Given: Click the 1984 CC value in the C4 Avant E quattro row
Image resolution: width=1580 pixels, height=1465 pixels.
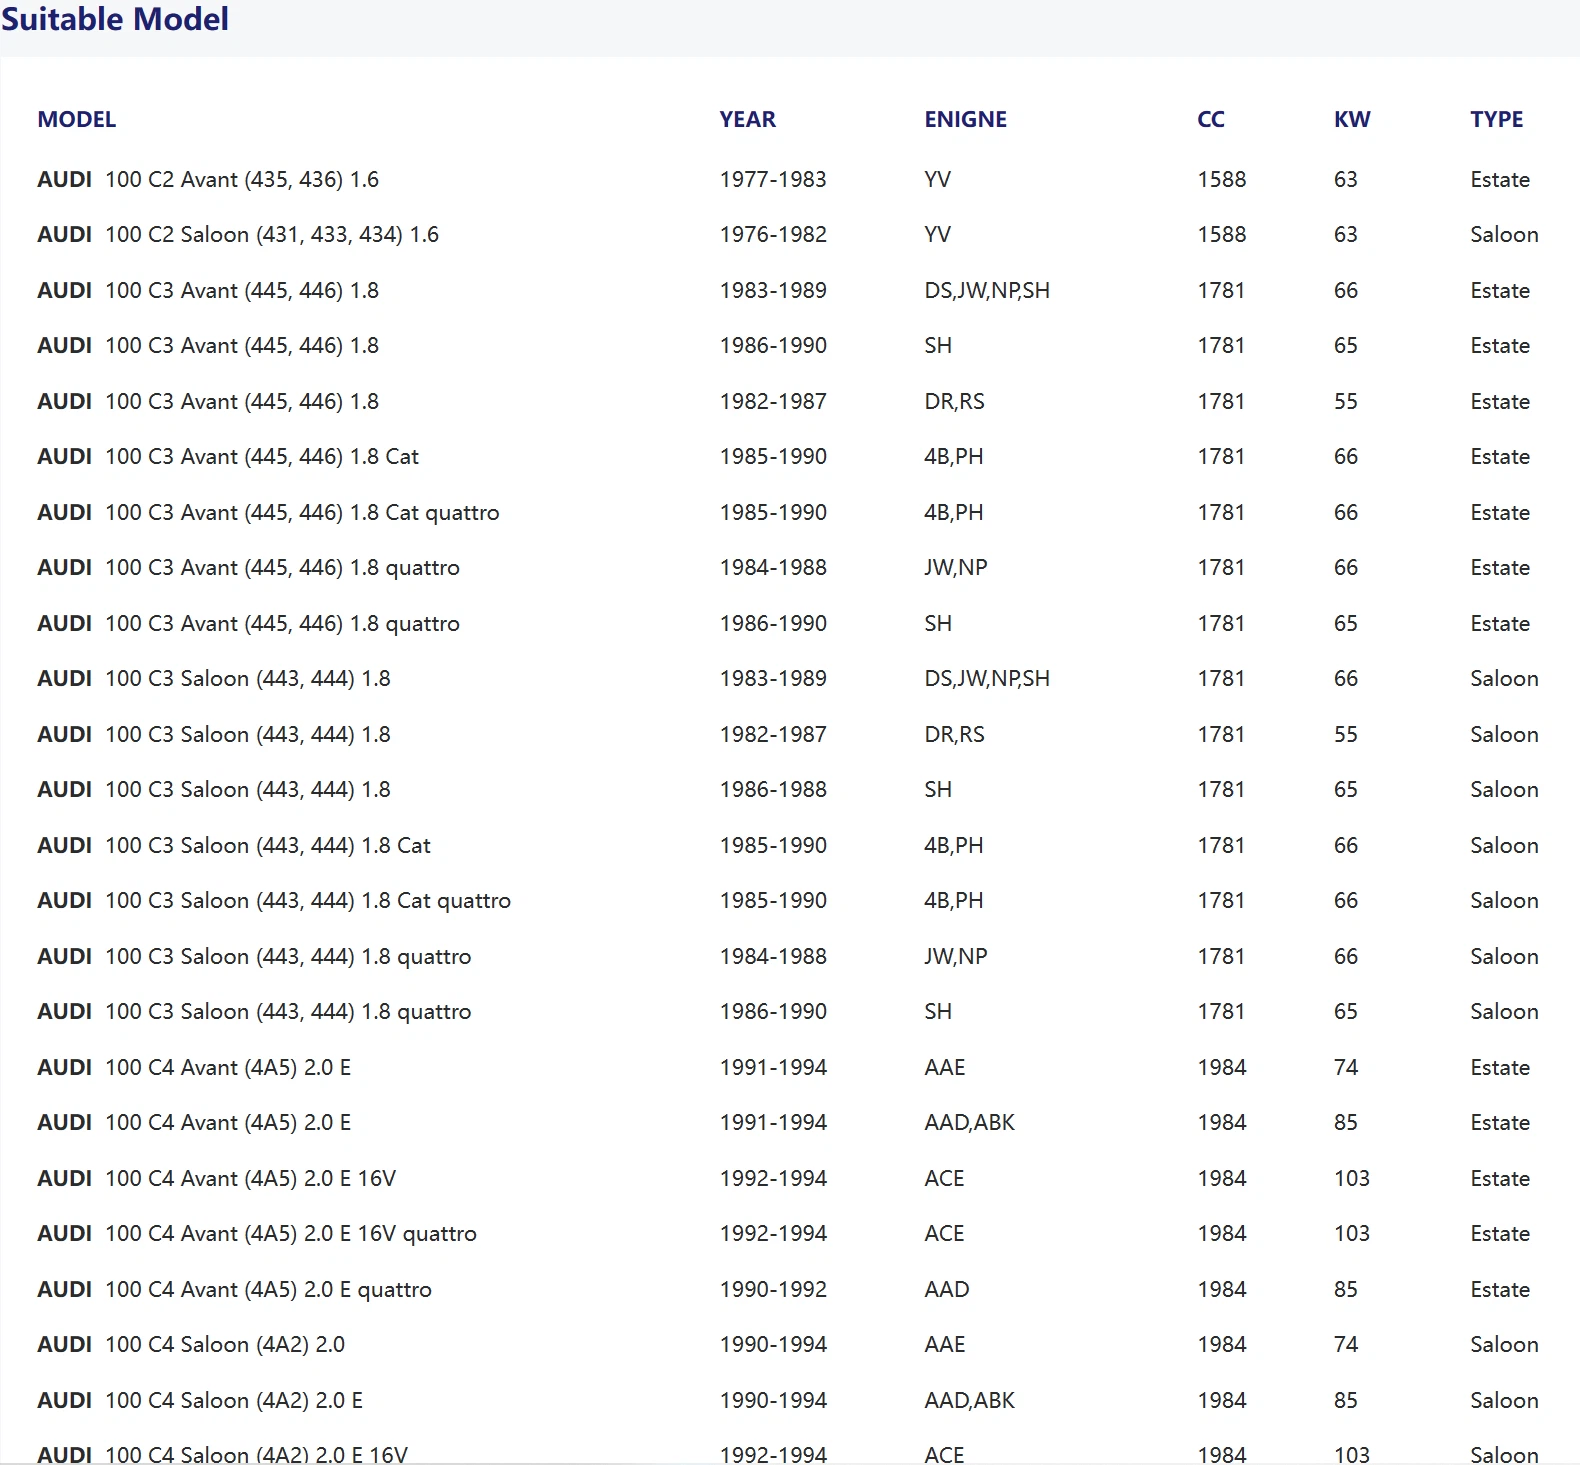Looking at the screenshot, I should (1222, 1290).
